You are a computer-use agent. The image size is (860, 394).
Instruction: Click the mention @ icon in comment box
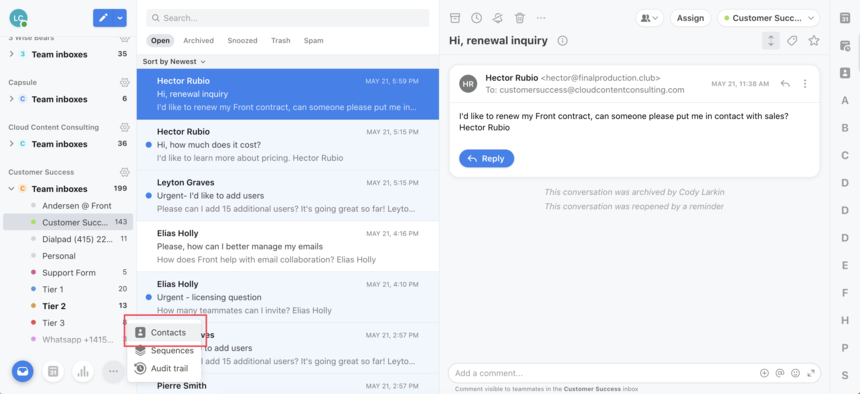(x=780, y=373)
